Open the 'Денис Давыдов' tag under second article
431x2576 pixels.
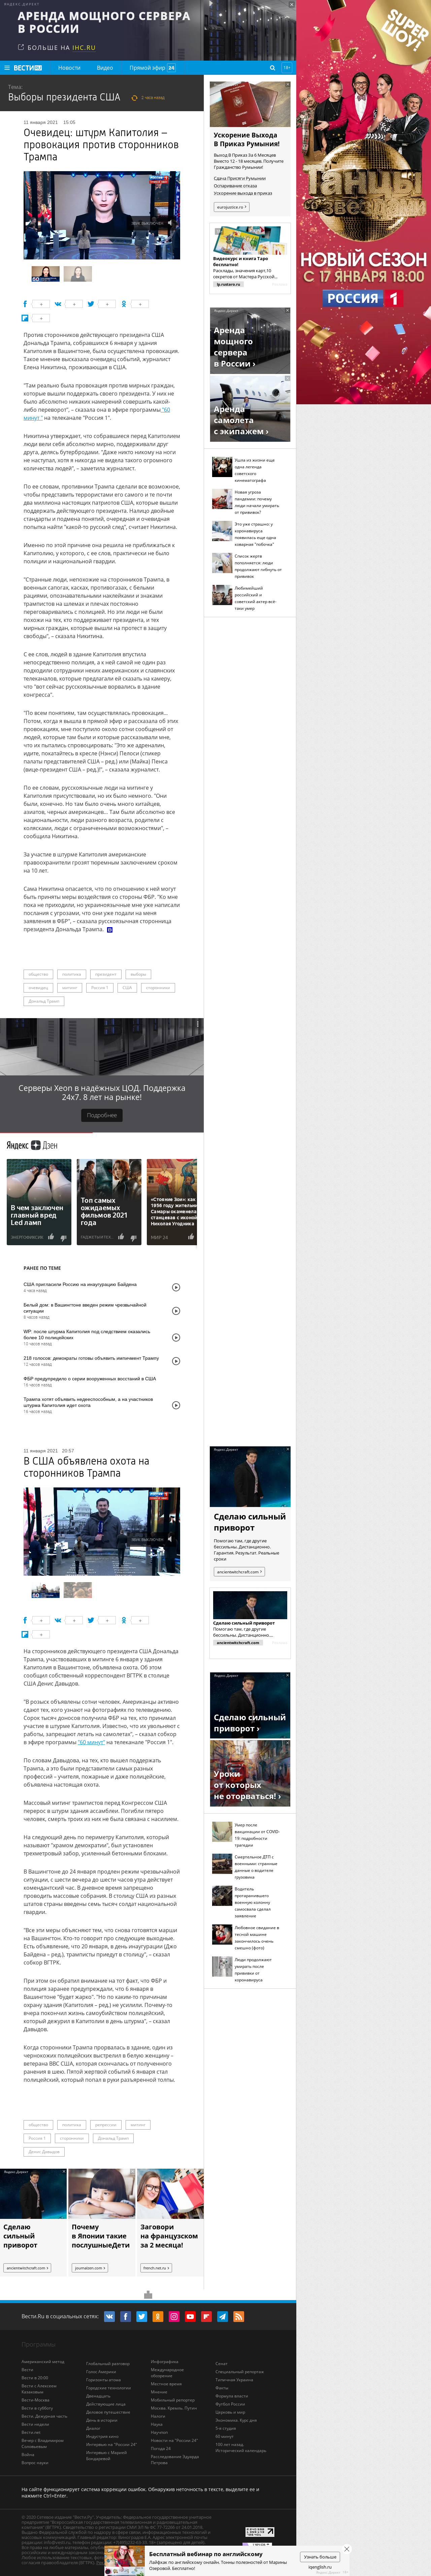tap(44, 2152)
